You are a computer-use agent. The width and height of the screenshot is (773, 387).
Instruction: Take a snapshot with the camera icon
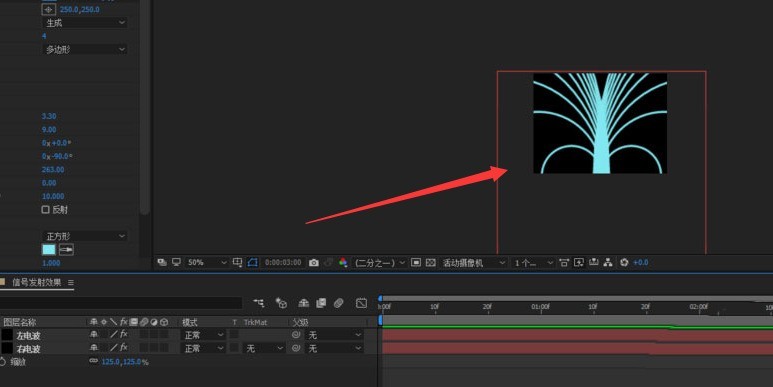(314, 263)
